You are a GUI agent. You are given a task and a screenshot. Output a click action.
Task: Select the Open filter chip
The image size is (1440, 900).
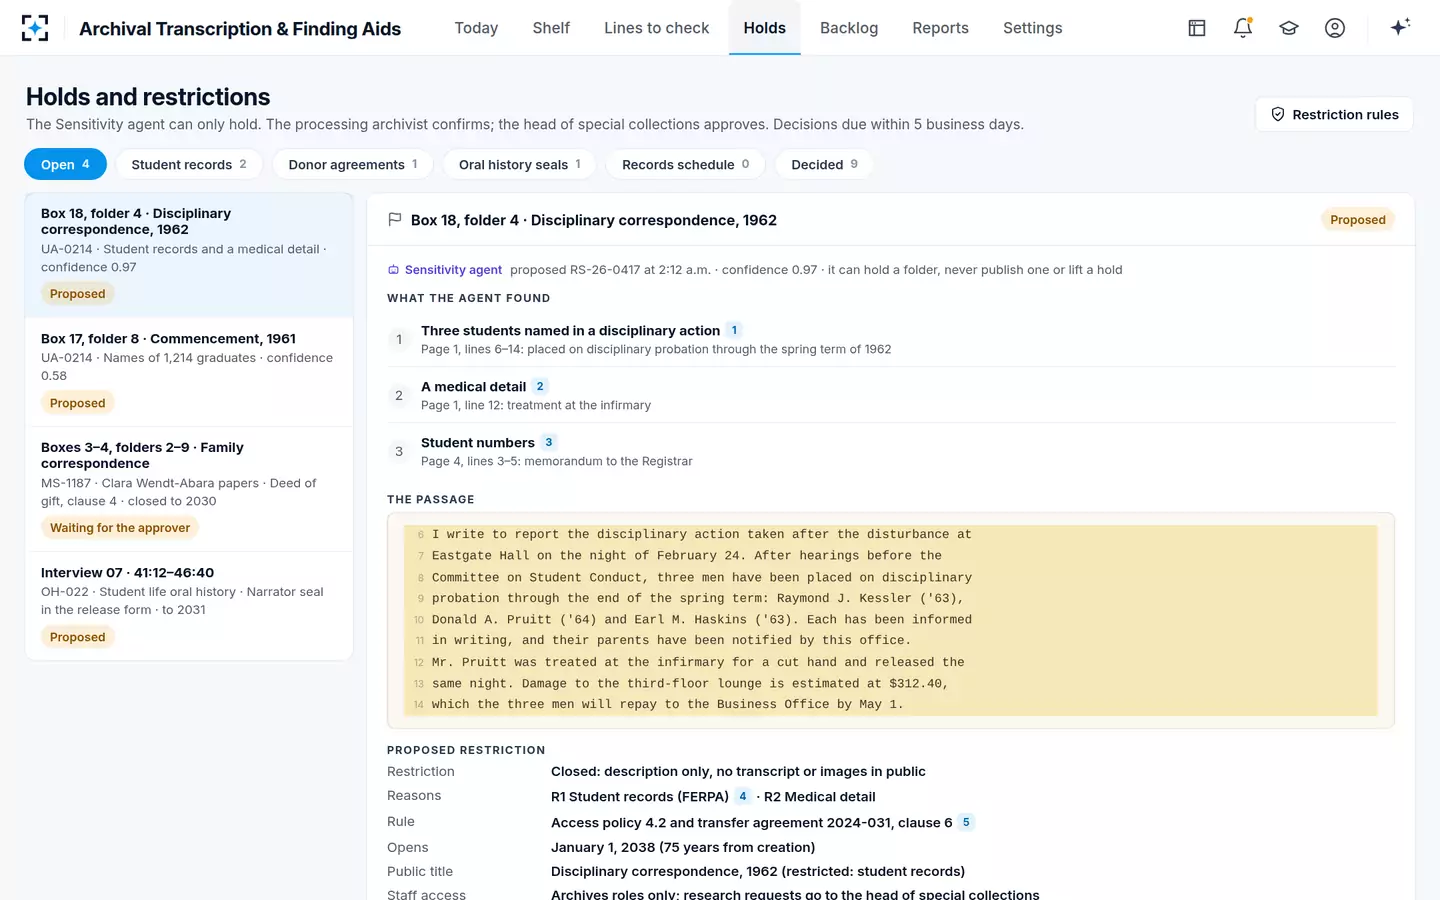click(65, 164)
